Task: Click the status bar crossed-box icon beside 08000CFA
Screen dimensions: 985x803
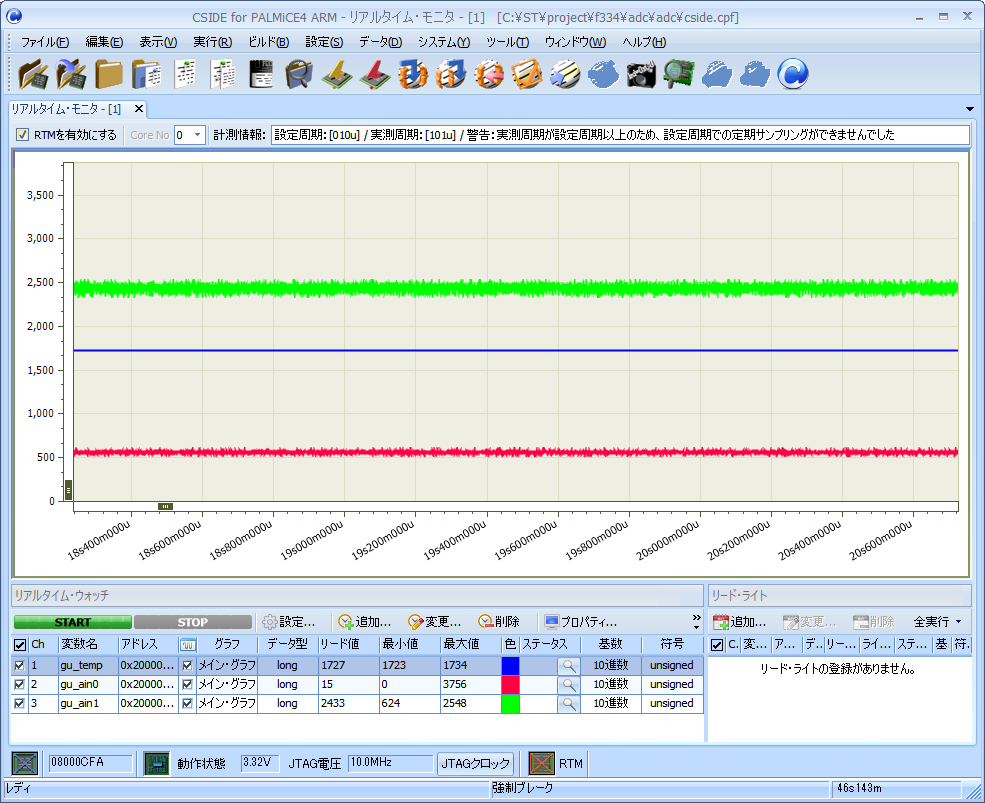Action: click(25, 763)
